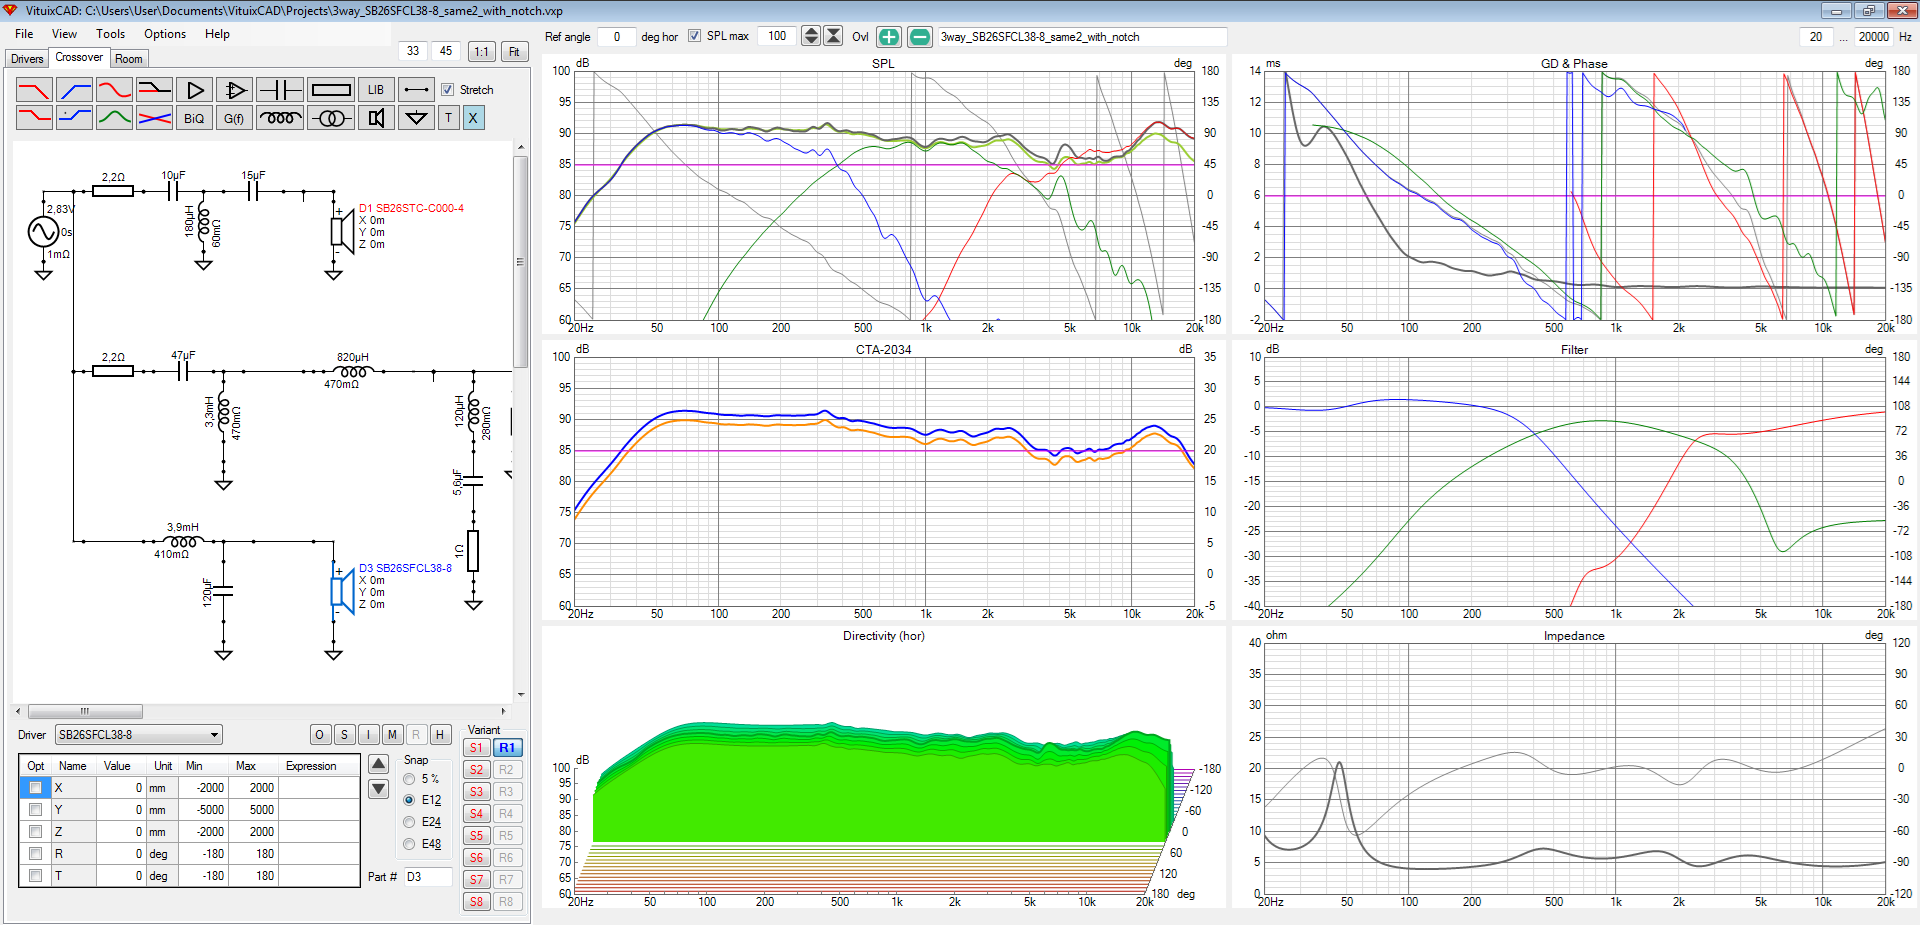The image size is (1920, 925).
Task: Open the File menu
Action: coord(24,34)
